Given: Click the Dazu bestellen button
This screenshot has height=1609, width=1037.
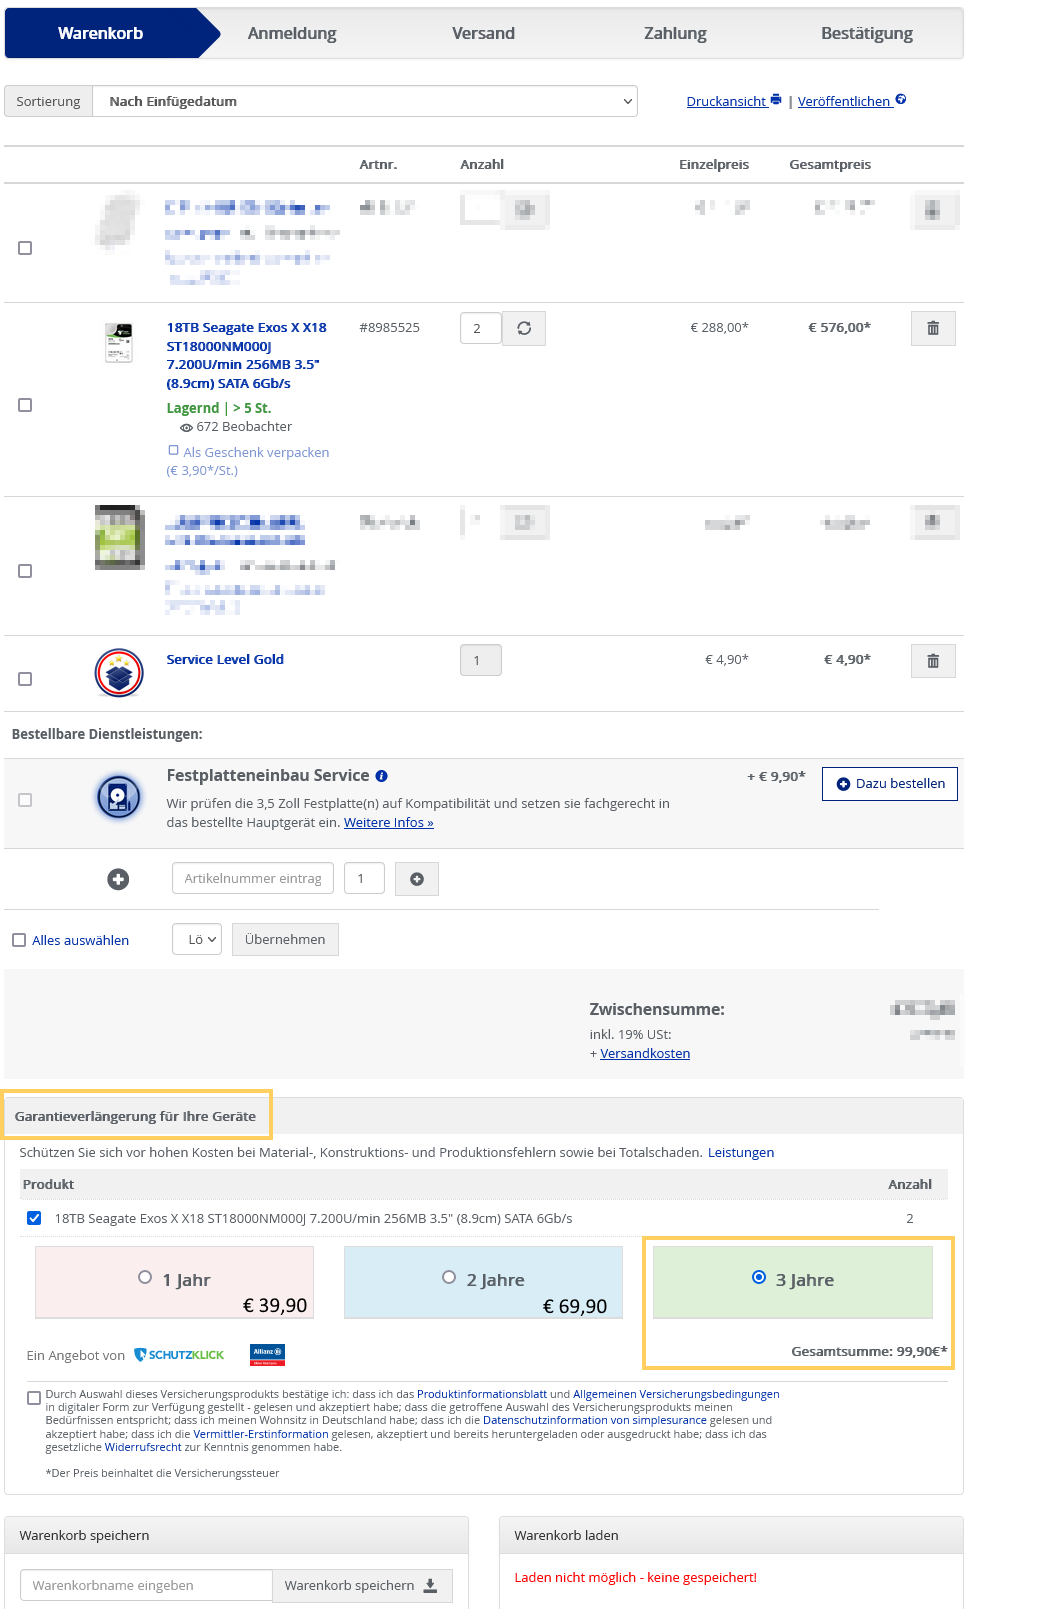Looking at the screenshot, I should [x=890, y=784].
